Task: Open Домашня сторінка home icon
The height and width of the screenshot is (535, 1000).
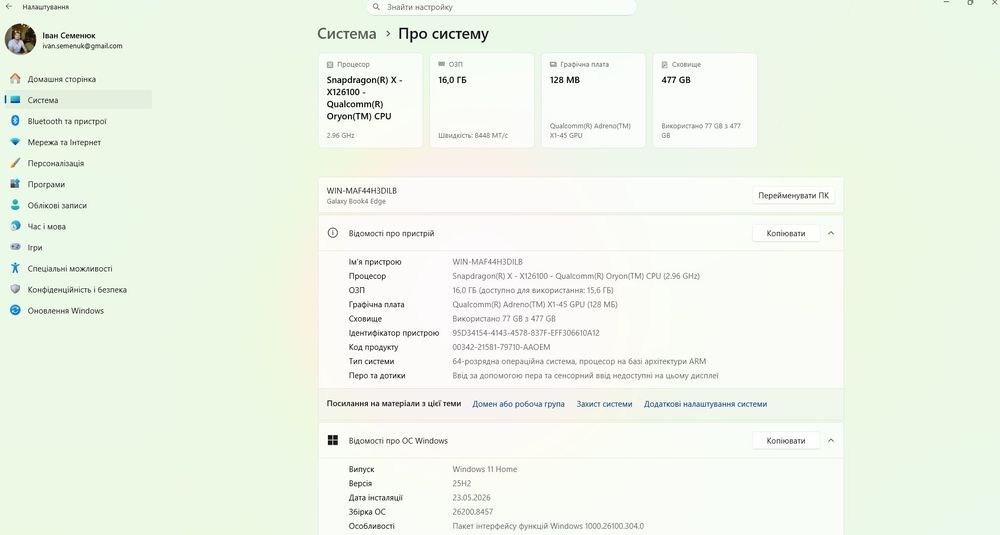Action: [x=15, y=79]
